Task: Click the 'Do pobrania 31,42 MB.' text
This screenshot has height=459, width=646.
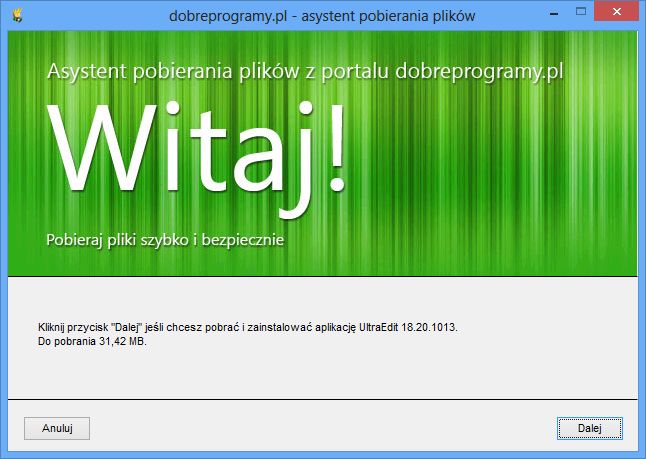Action: 92,342
